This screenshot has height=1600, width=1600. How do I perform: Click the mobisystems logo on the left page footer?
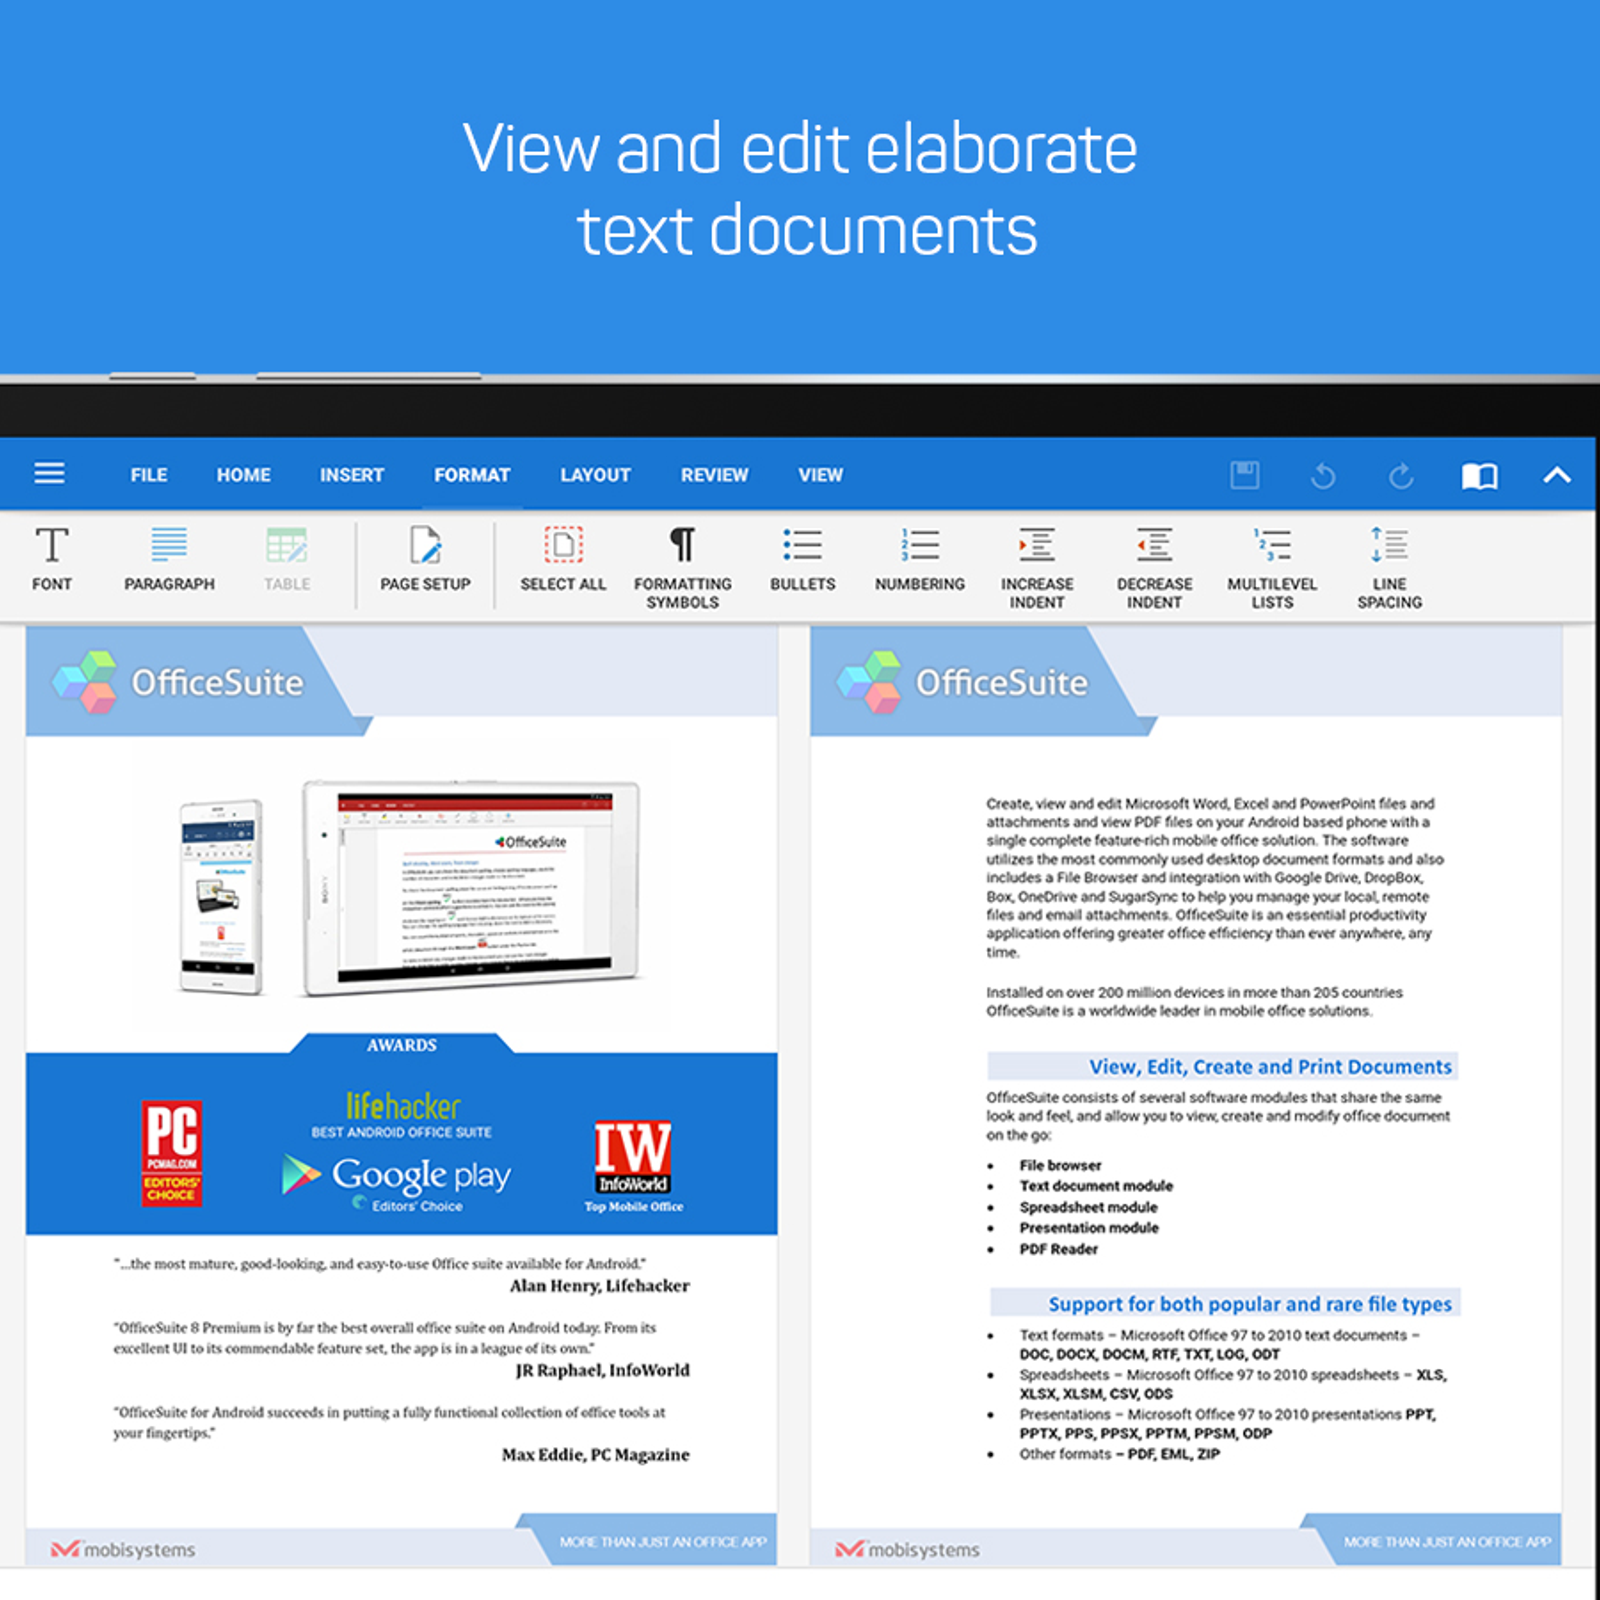pos(123,1550)
